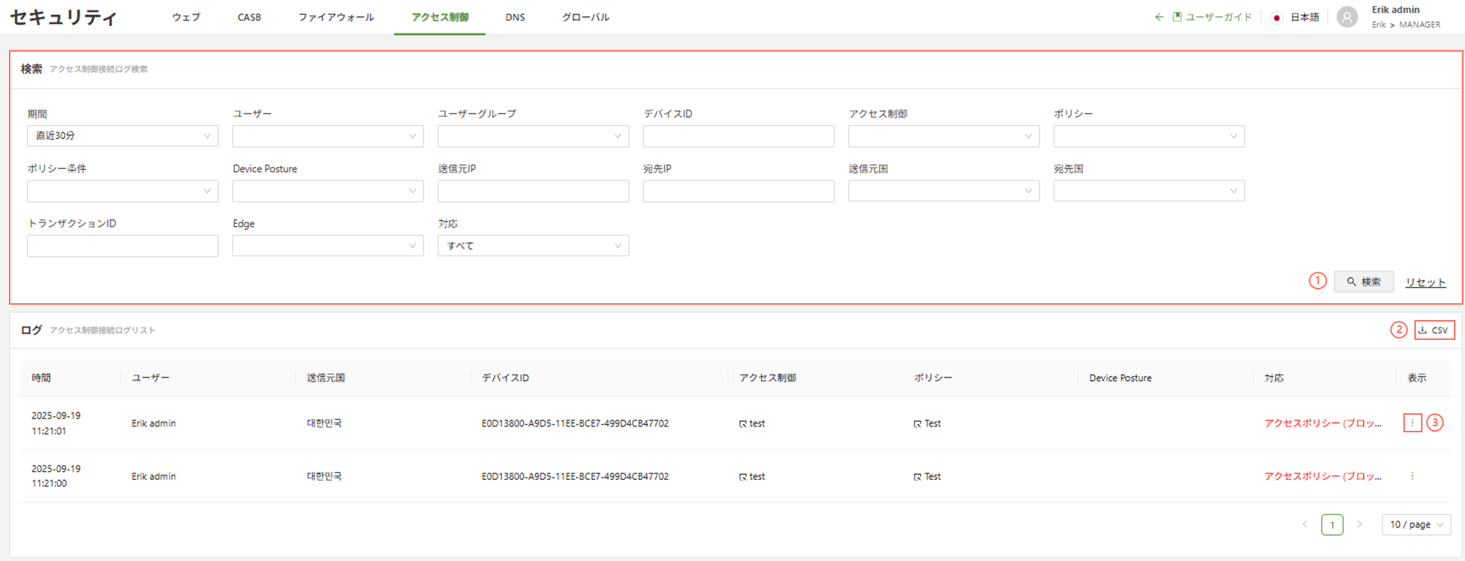This screenshot has height=561, width=1465.
Task: Go to the next page arrow
Action: (1359, 524)
